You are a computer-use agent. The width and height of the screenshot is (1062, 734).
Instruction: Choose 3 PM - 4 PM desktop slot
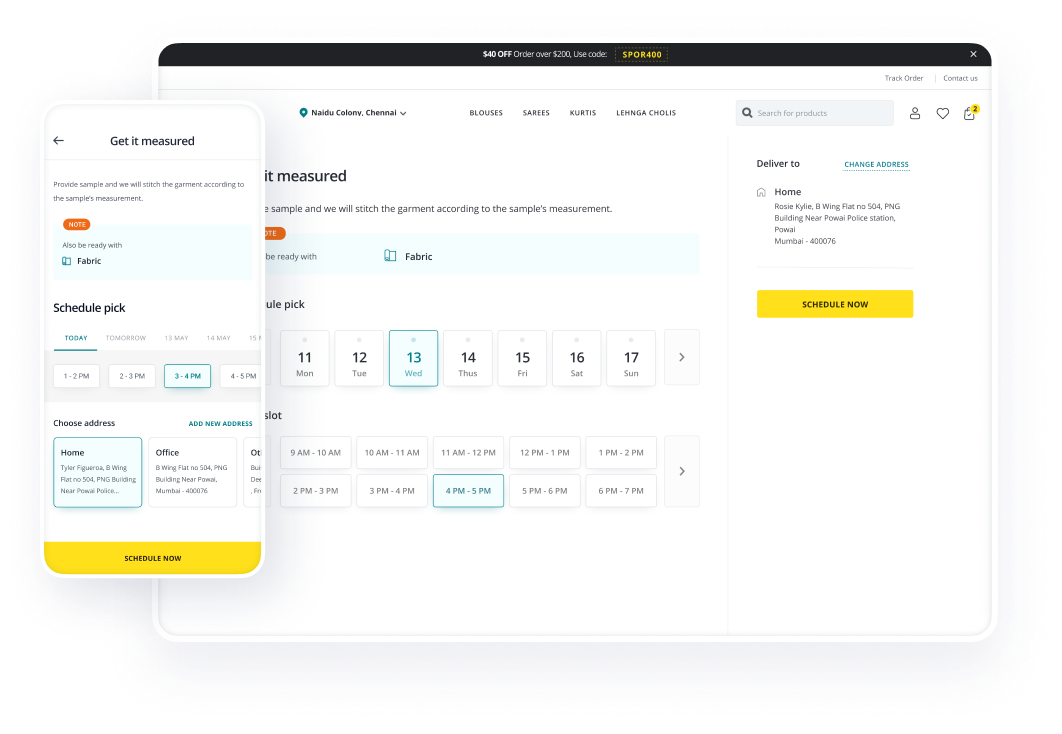click(392, 491)
